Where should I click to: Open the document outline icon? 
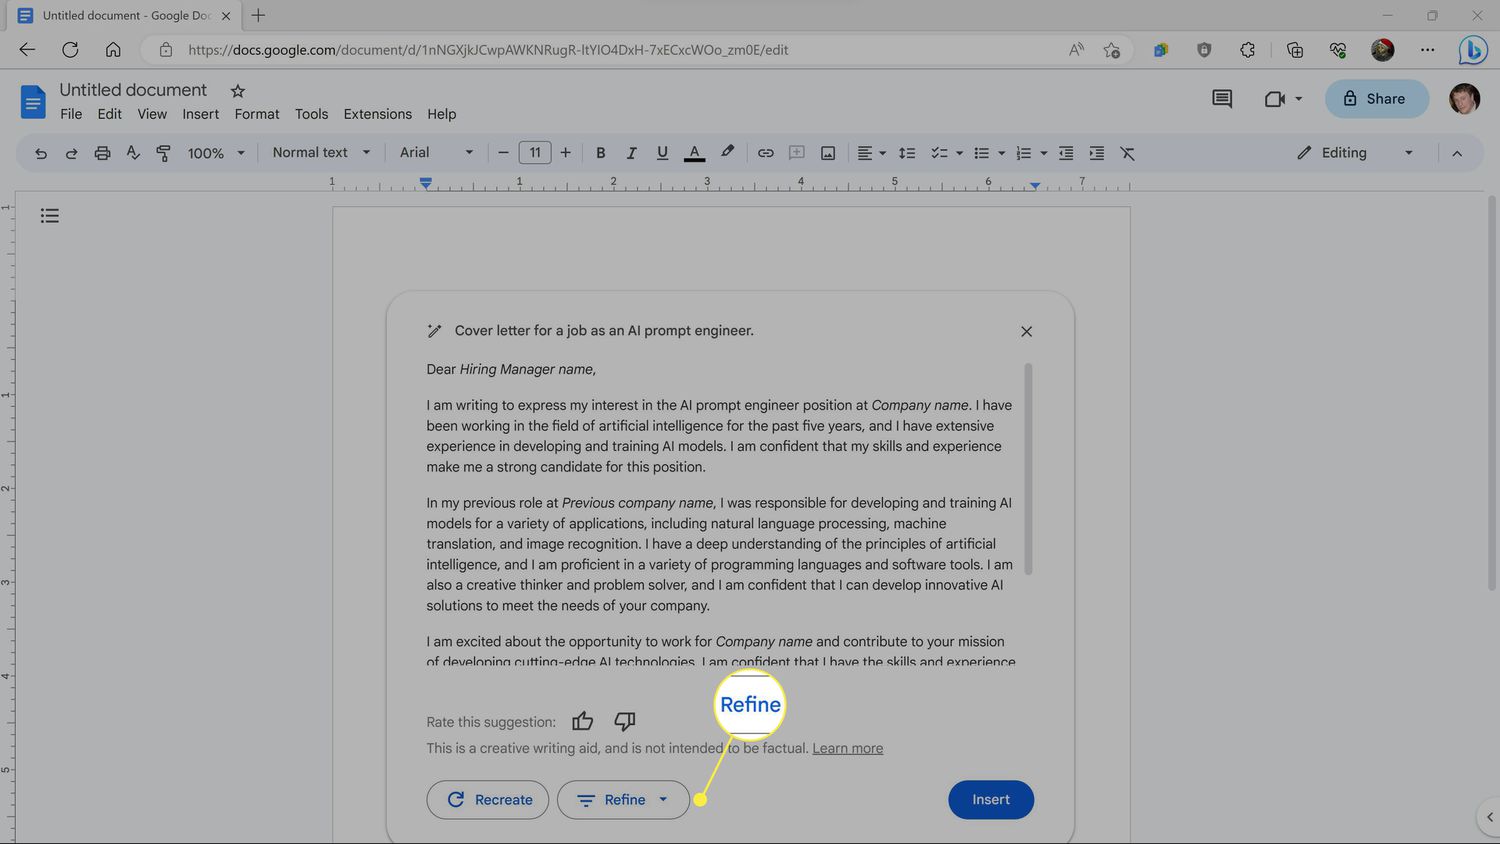tap(50, 216)
